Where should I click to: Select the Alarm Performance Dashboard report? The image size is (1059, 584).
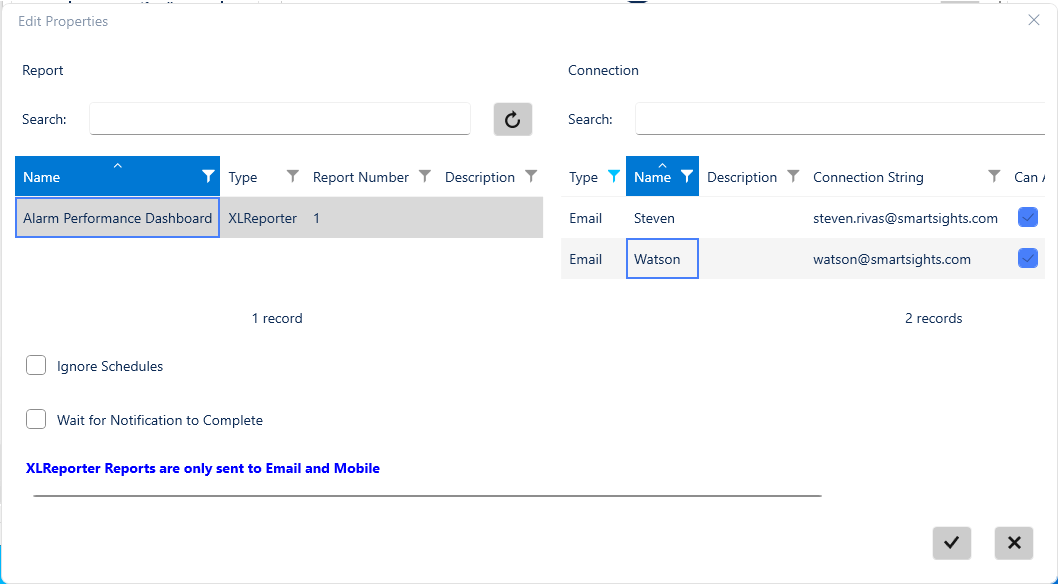(x=117, y=217)
